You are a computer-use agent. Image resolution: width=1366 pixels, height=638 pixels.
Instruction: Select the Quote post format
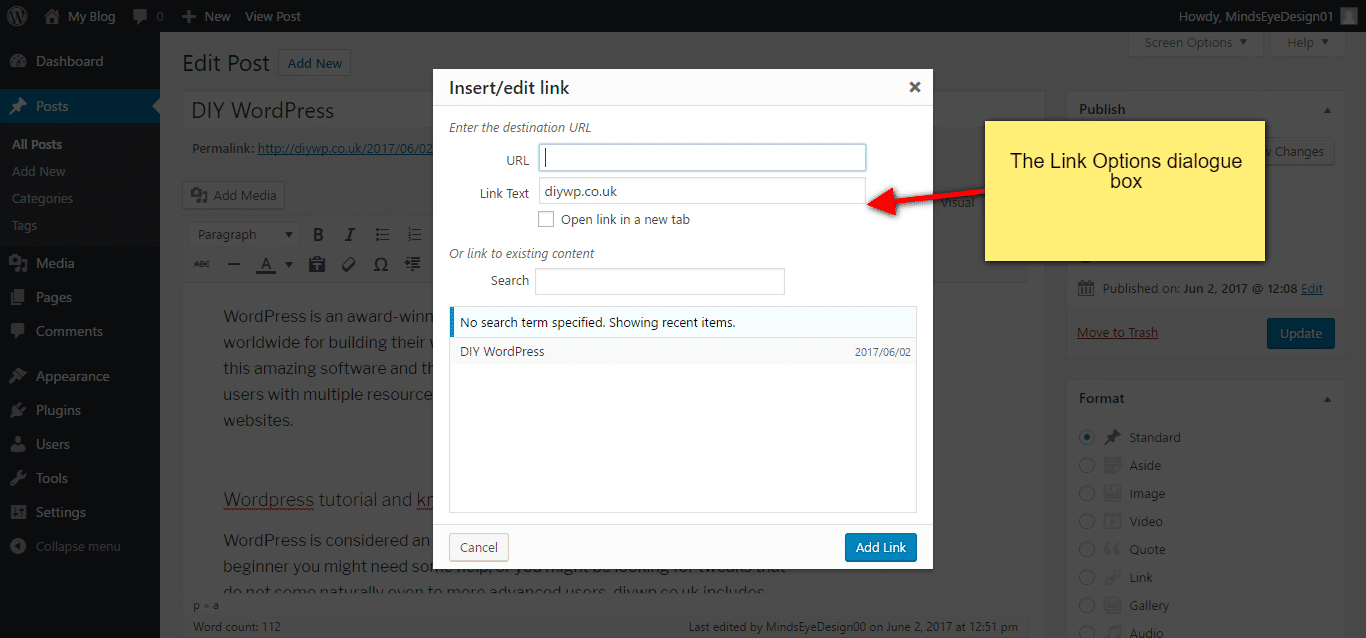coord(1087,549)
